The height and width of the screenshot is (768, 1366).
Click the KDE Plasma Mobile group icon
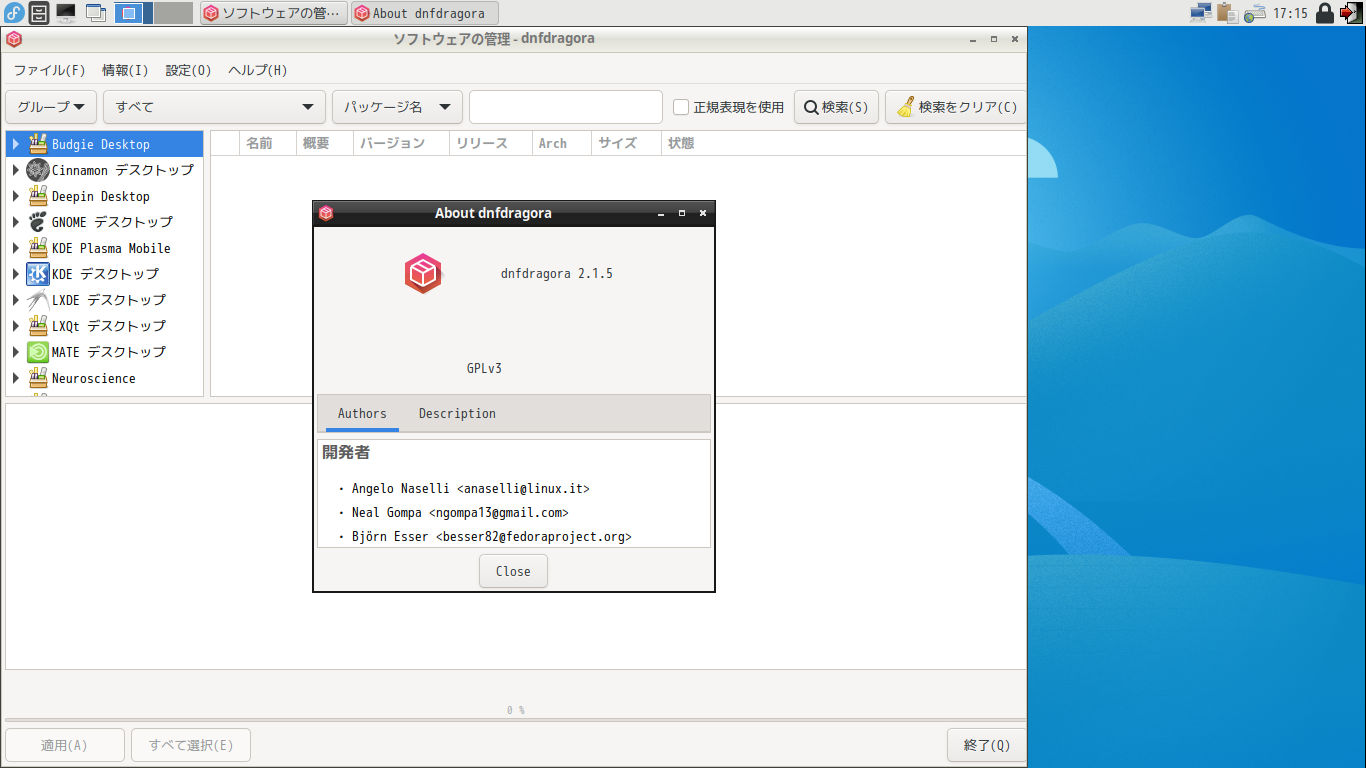tap(38, 248)
